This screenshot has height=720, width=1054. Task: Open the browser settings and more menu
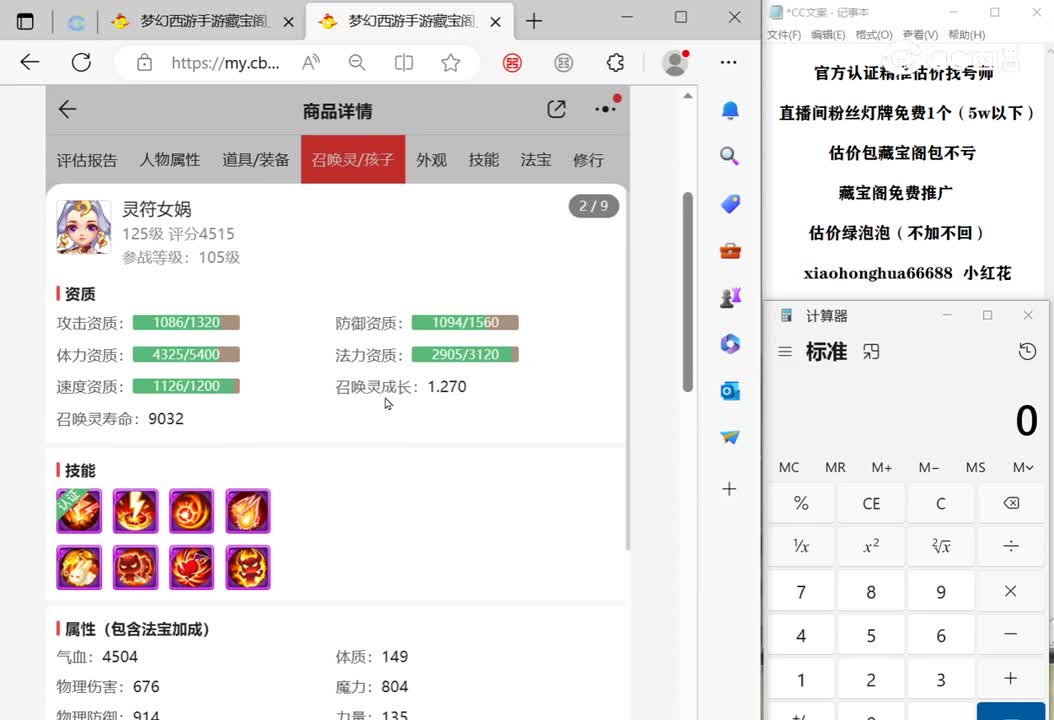click(x=729, y=63)
